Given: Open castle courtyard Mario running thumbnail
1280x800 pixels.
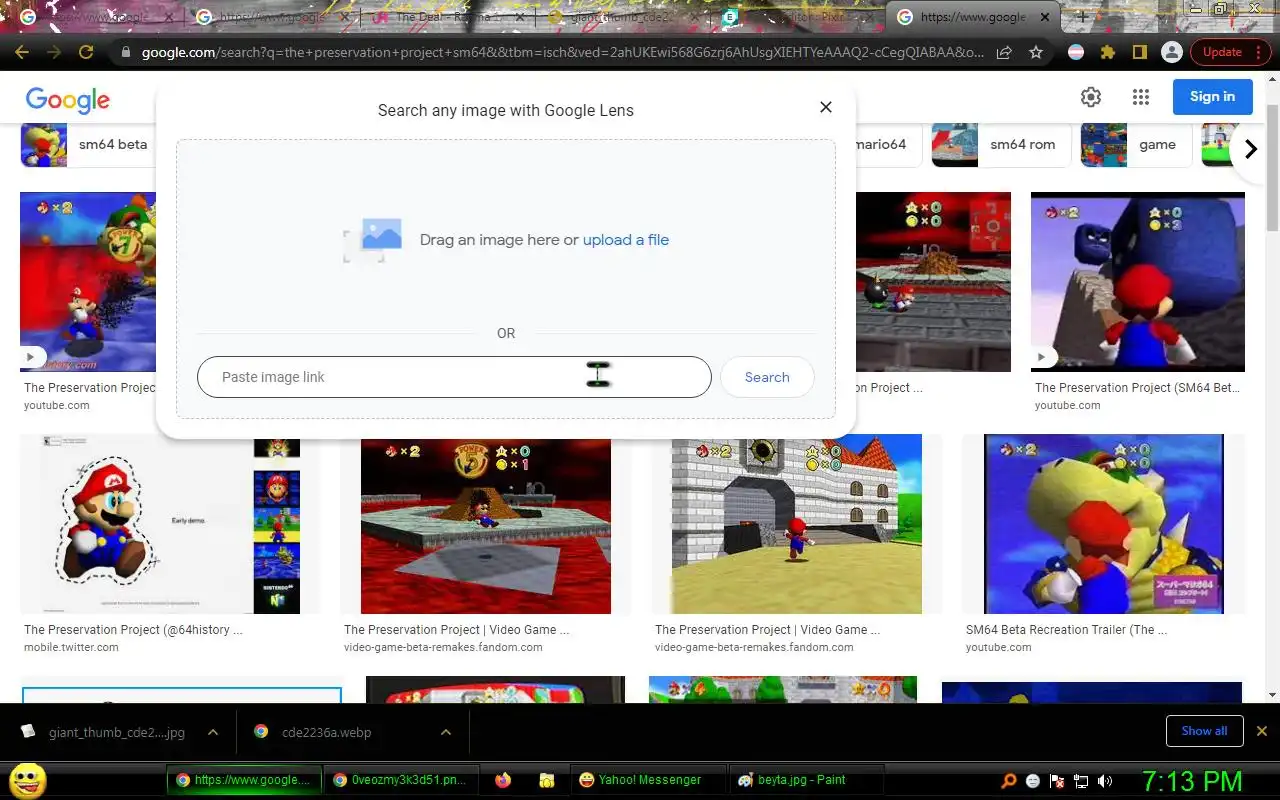Looking at the screenshot, I should (796, 524).
